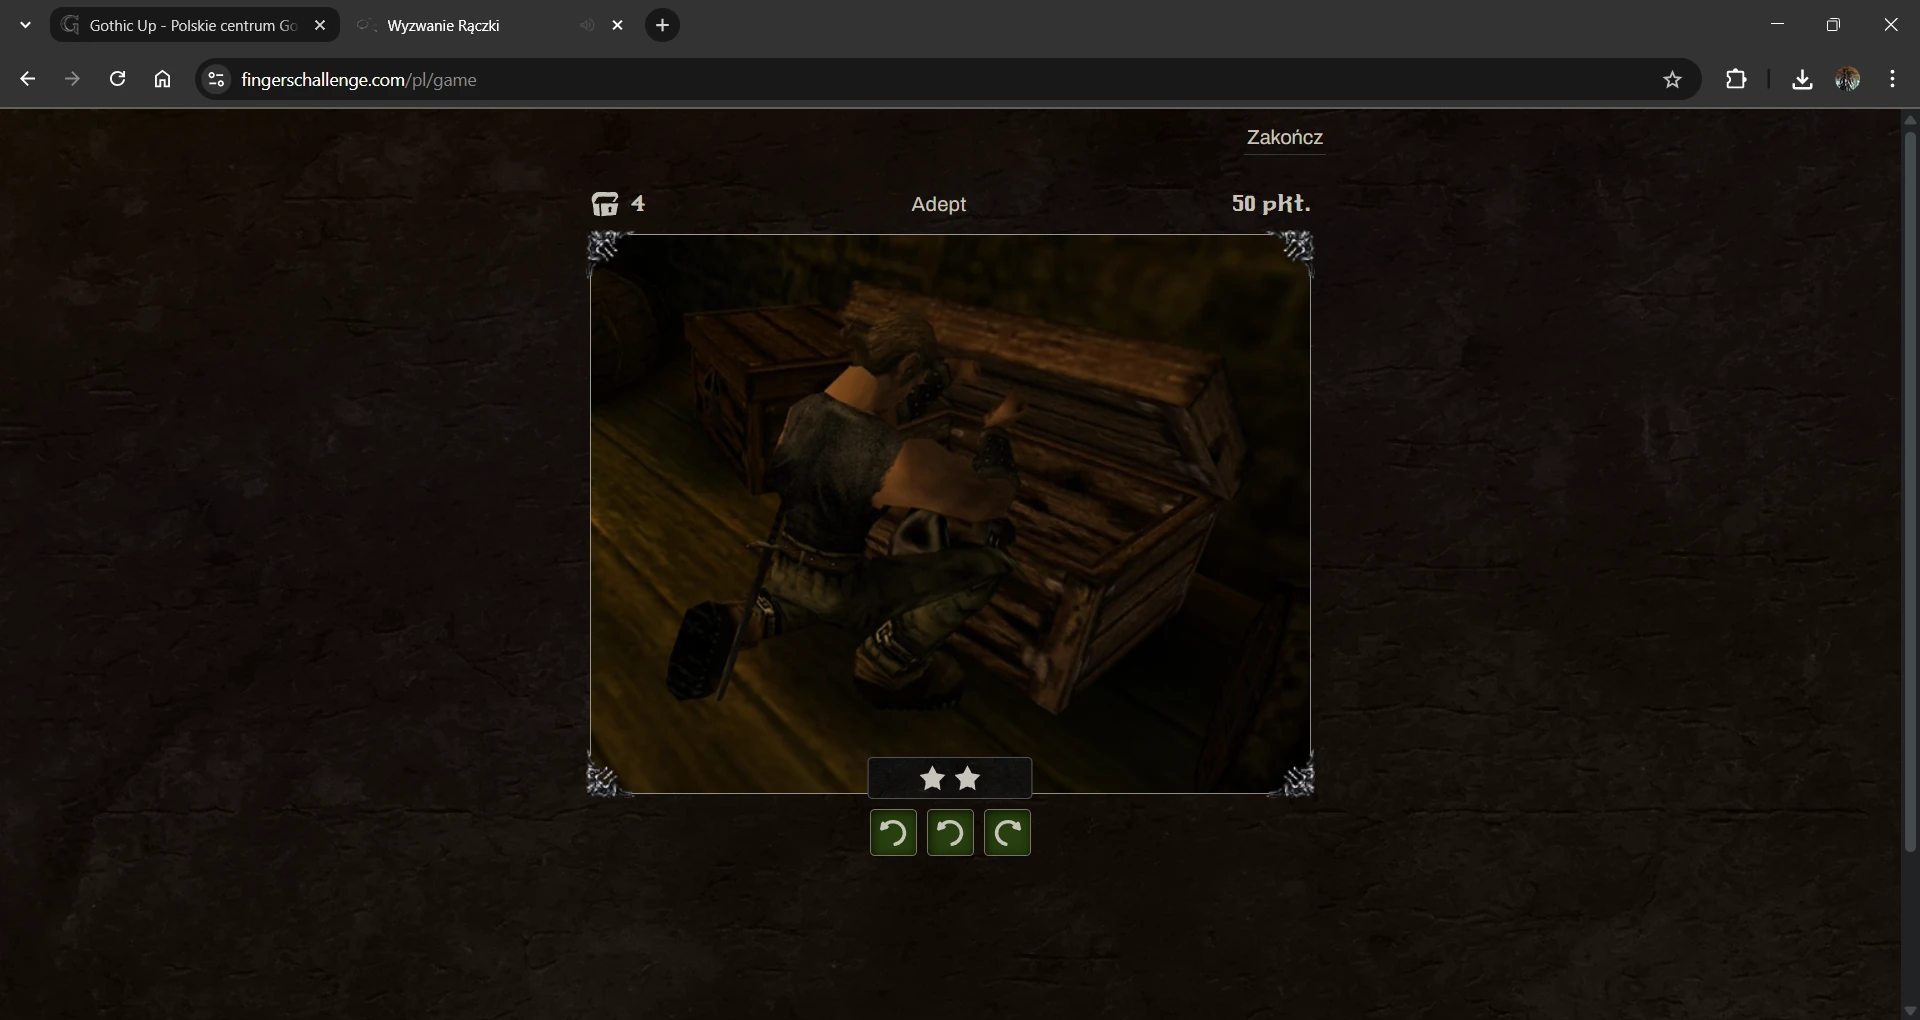Open the extensions puzzle menu

(1736, 80)
